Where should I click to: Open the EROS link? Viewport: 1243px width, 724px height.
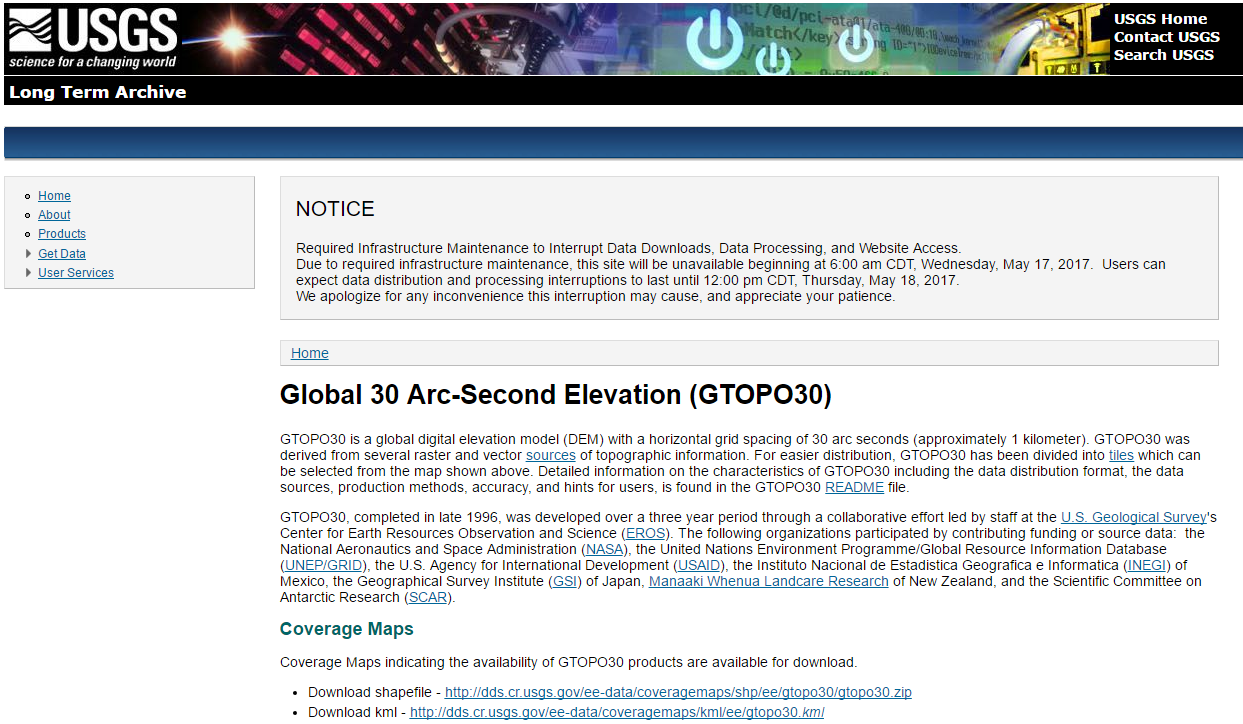pos(645,533)
